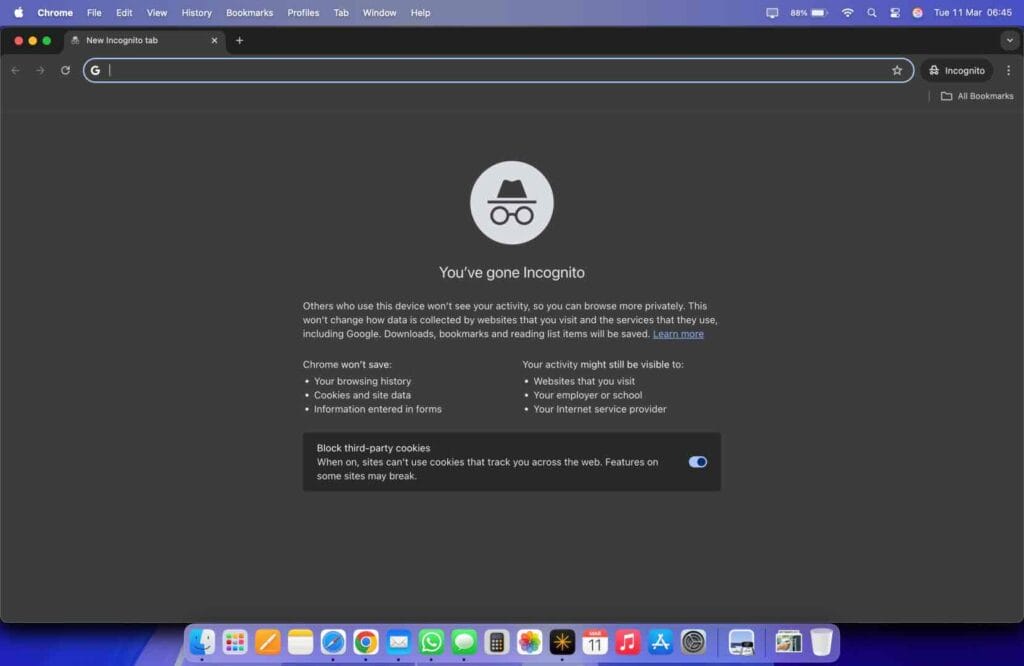The width and height of the screenshot is (1024, 666).
Task: Open the orange Pages app in dock
Action: (267, 642)
